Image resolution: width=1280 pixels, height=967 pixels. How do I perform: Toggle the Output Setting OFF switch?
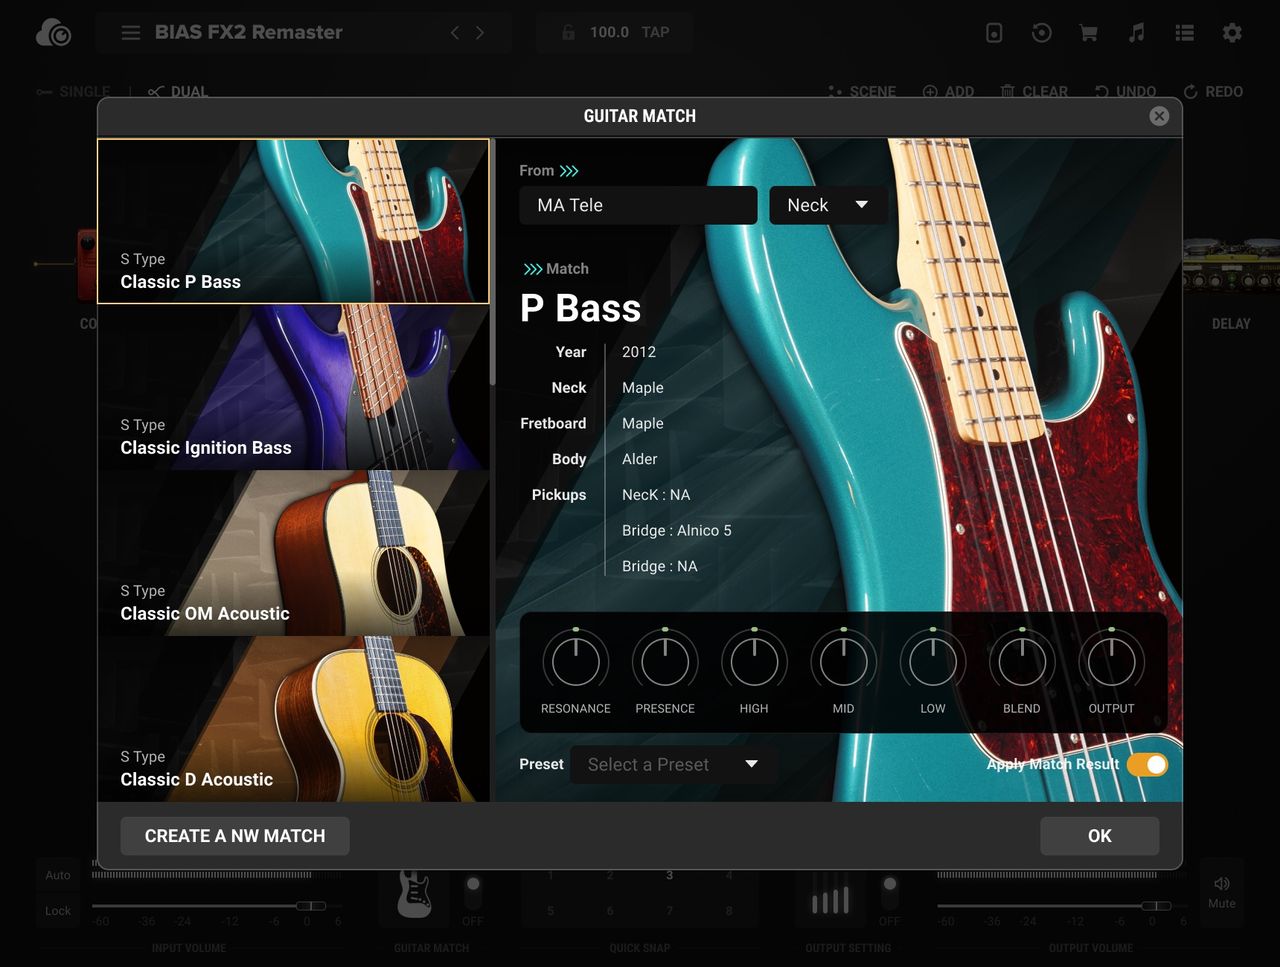tap(889, 893)
